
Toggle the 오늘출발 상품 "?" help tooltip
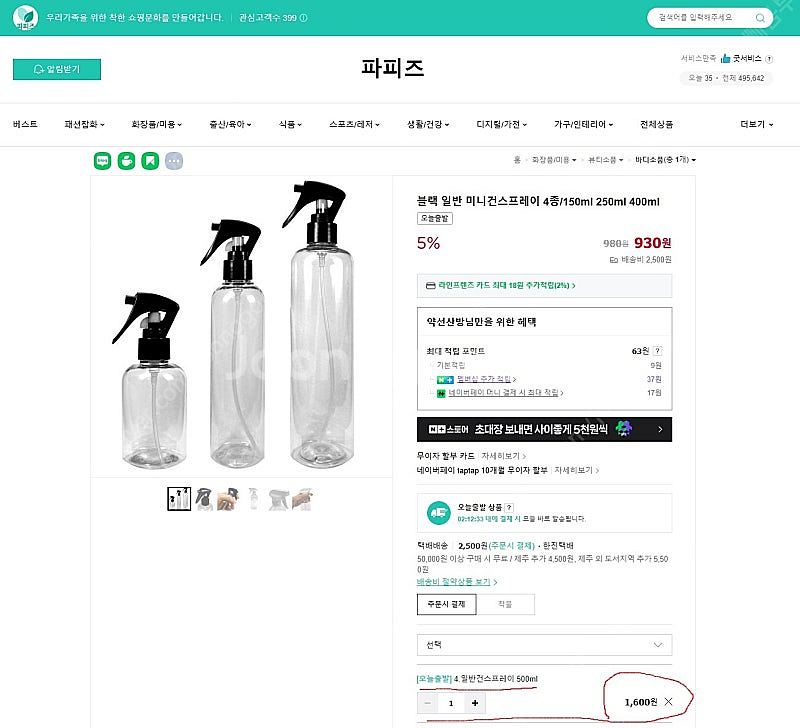[x=510, y=506]
